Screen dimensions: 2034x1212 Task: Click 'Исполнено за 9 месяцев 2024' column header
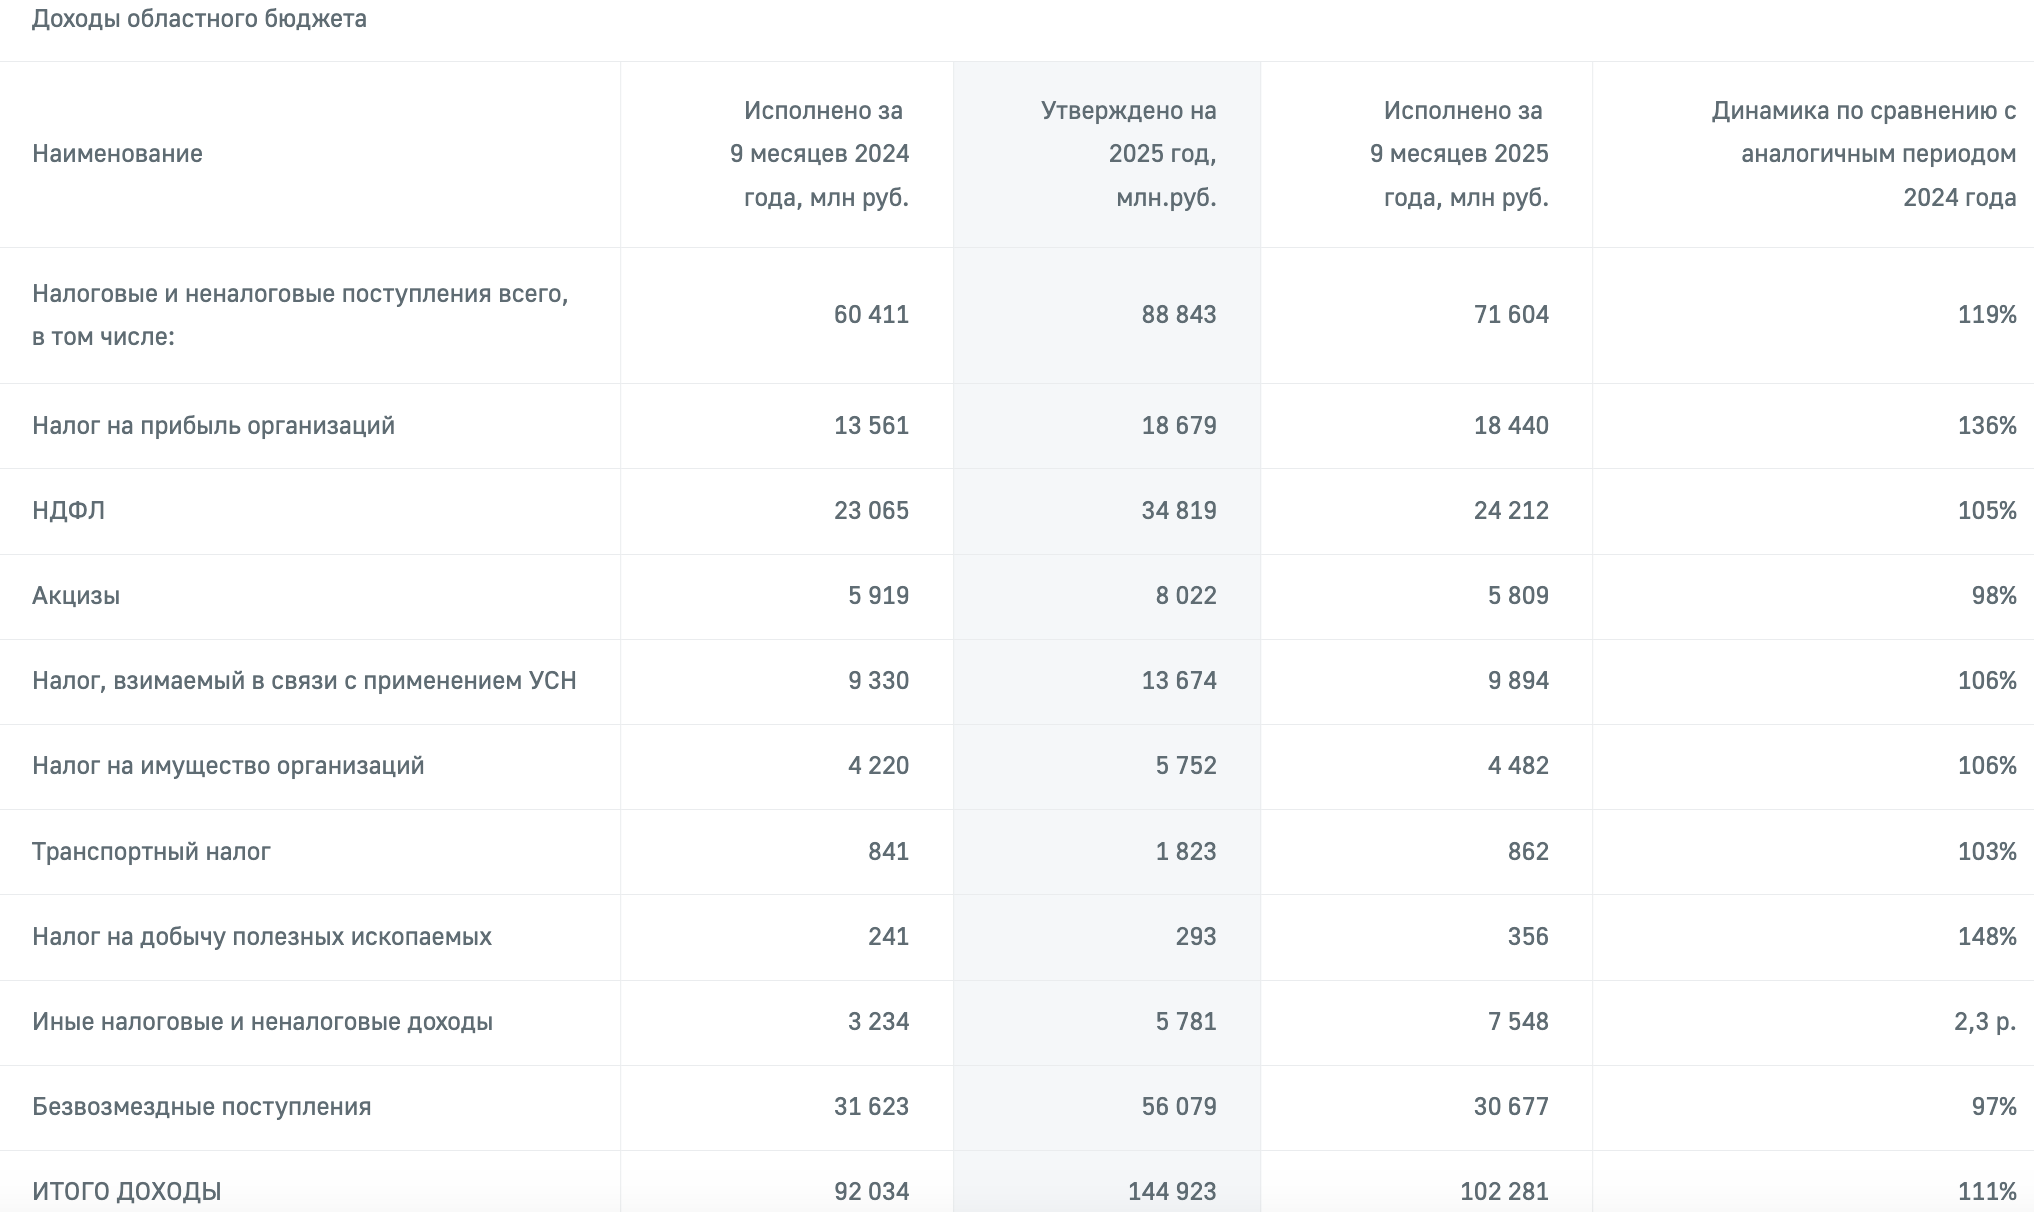pyautogui.click(x=820, y=154)
